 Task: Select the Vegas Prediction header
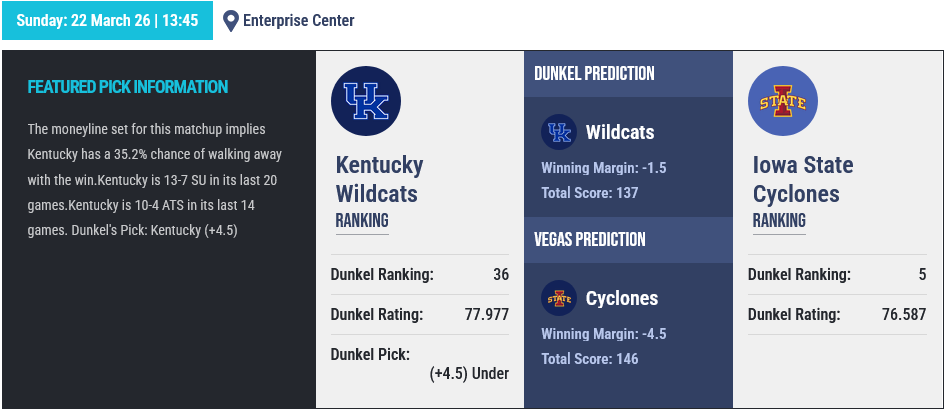pyautogui.click(x=590, y=240)
